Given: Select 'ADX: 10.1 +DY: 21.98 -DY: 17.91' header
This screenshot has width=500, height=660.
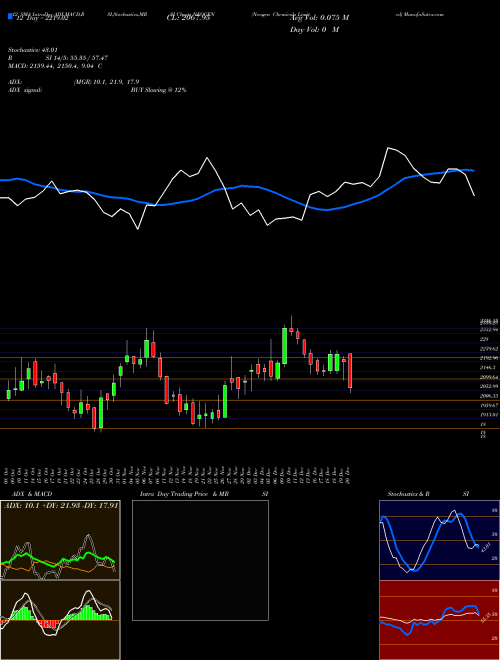Looking at the screenshot, I should pos(61,505).
